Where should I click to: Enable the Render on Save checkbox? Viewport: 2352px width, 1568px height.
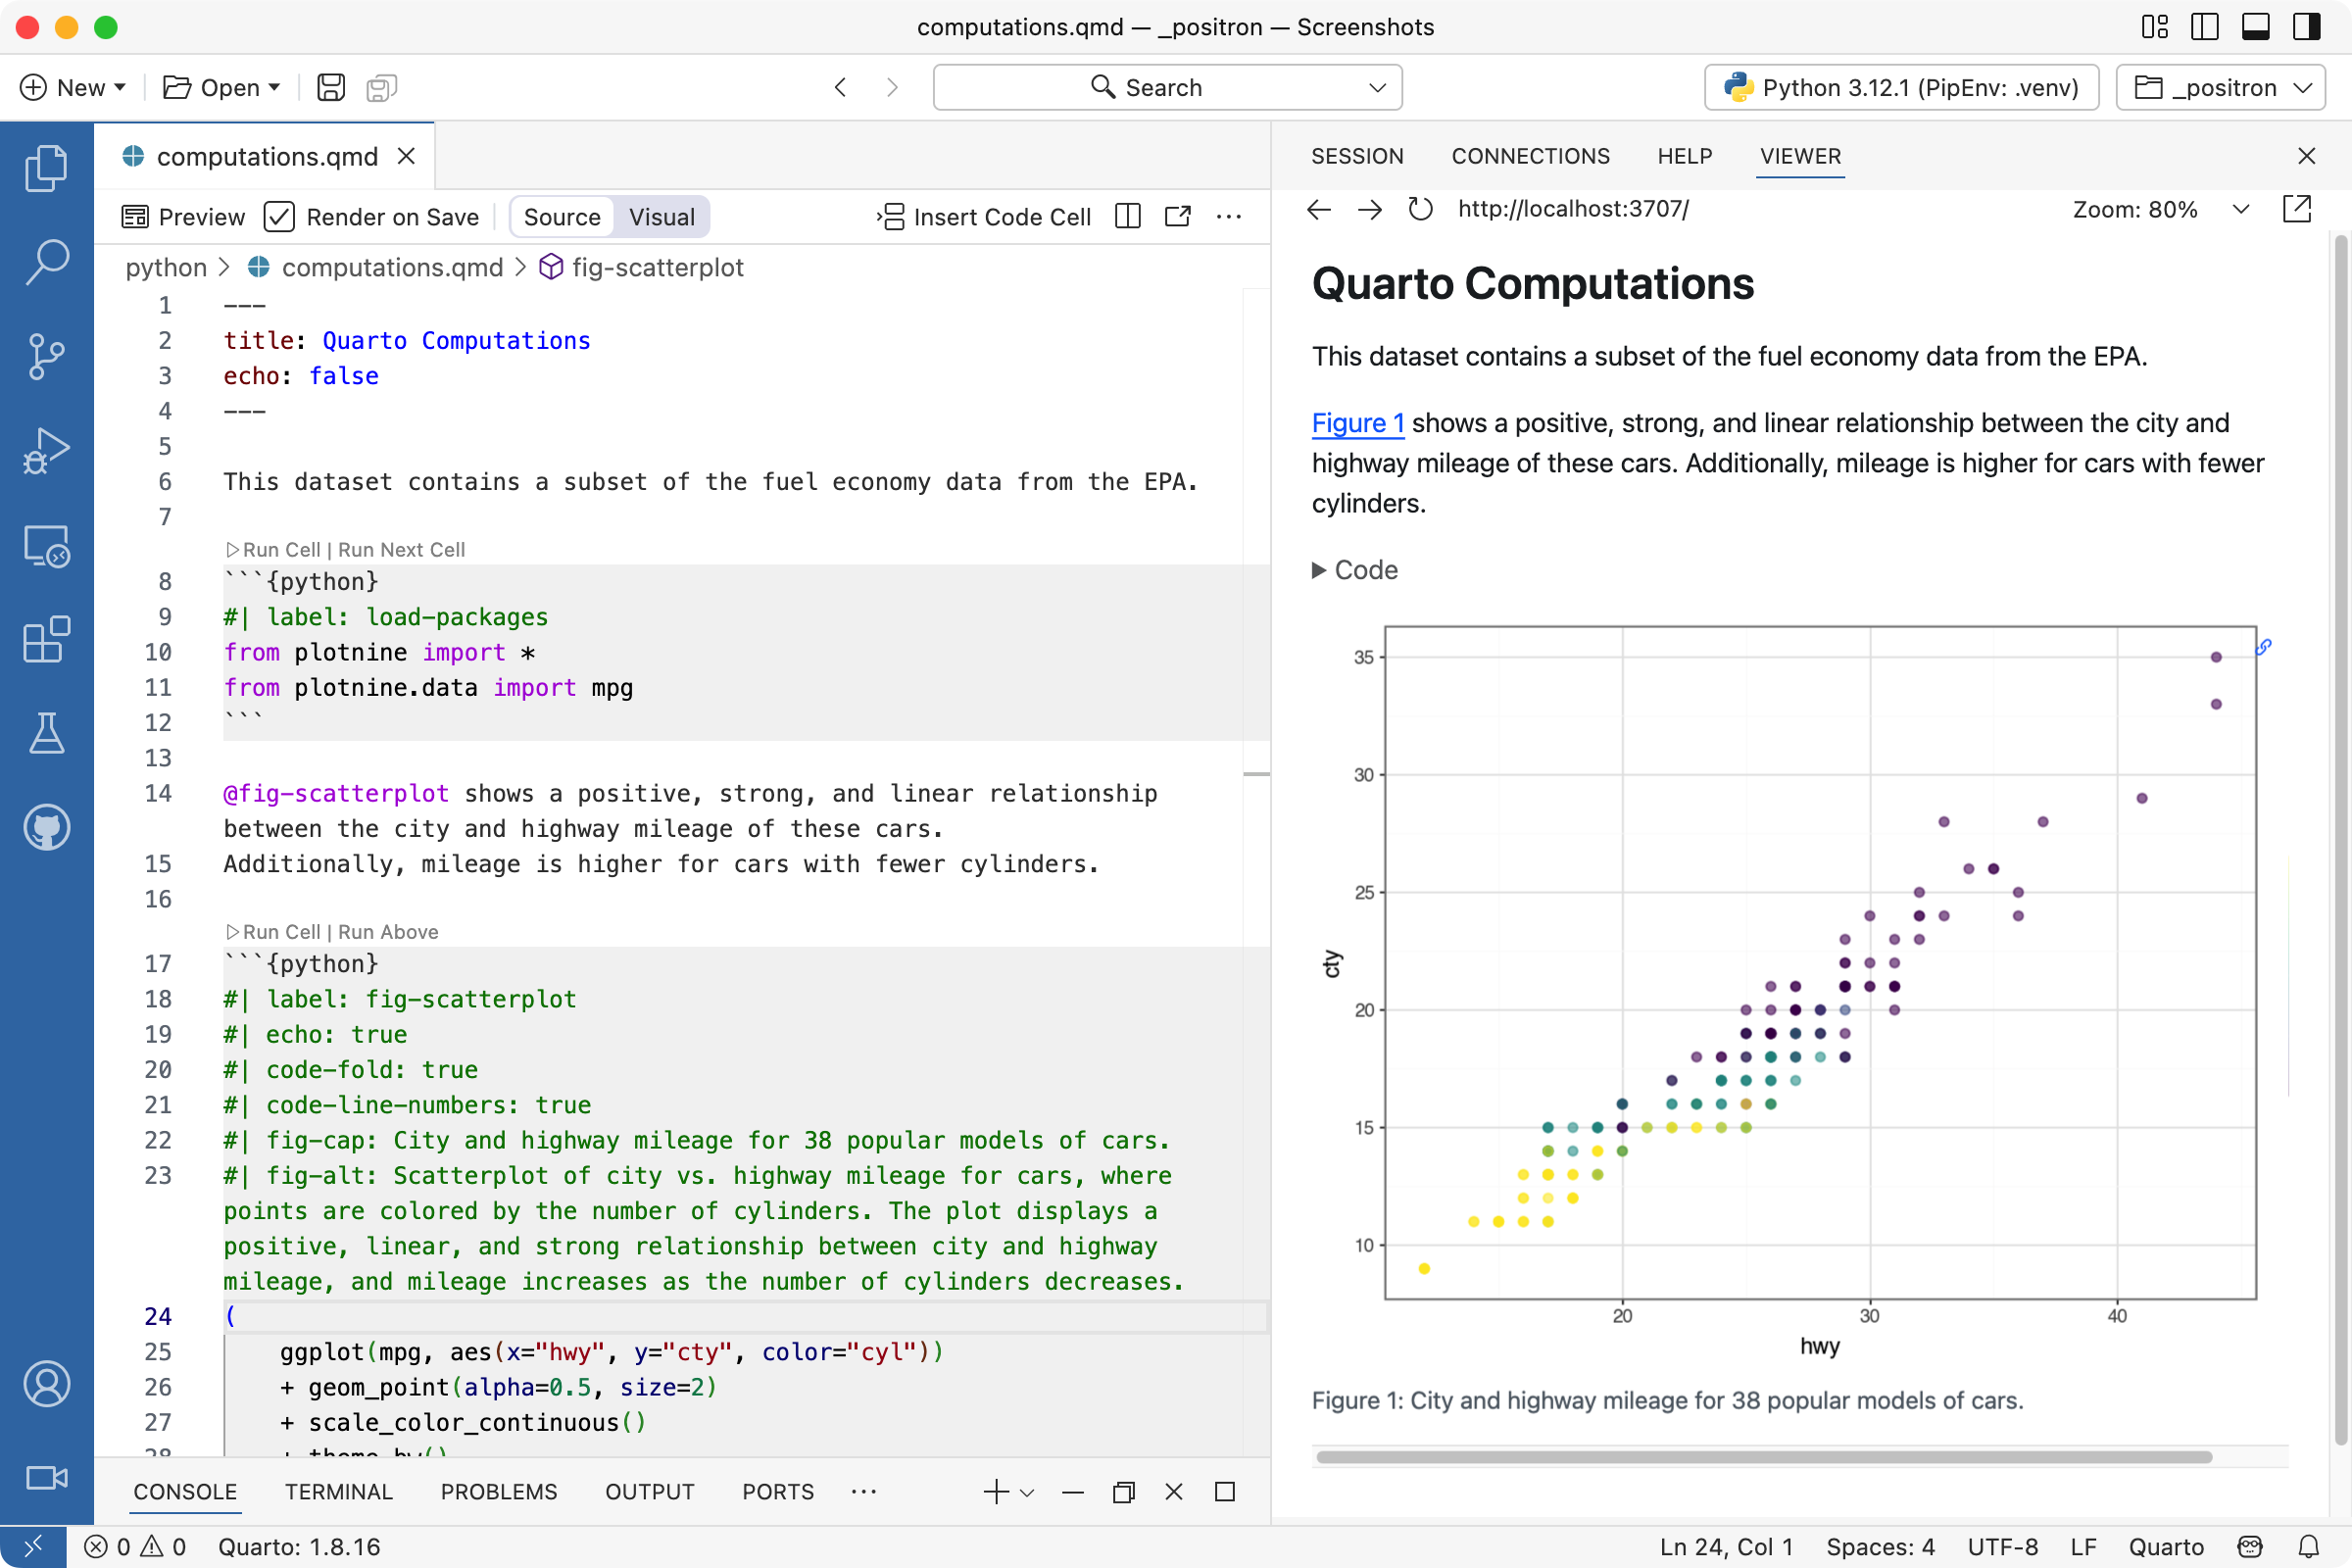coord(280,216)
